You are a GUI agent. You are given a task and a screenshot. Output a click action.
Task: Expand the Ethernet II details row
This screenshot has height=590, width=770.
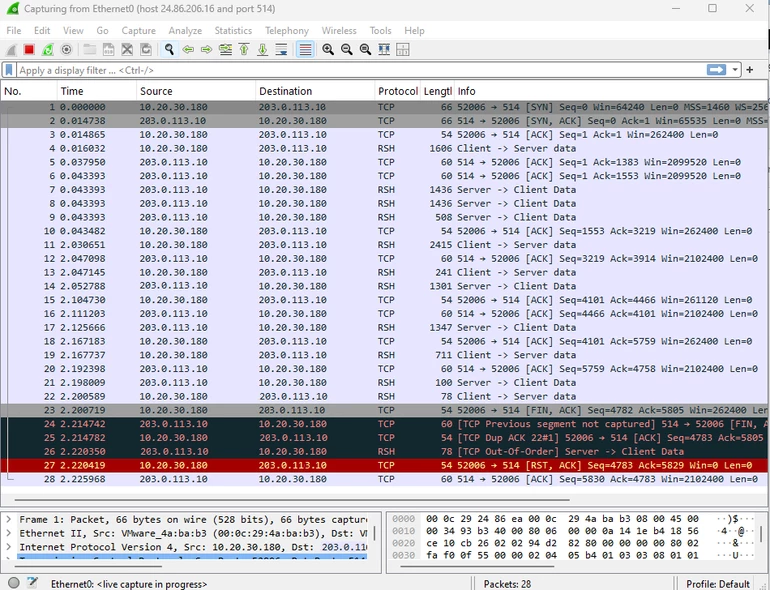[x=8, y=533]
